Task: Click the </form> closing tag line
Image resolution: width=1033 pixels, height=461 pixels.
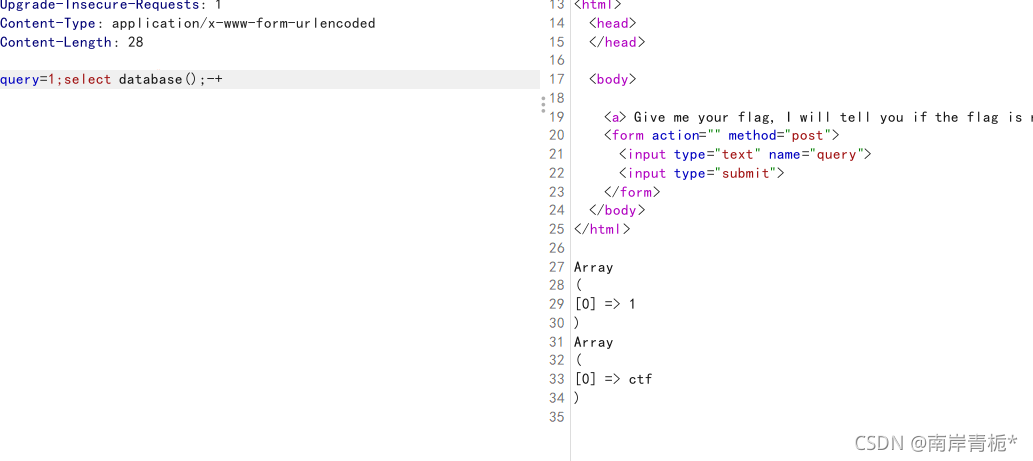Action: point(632,192)
